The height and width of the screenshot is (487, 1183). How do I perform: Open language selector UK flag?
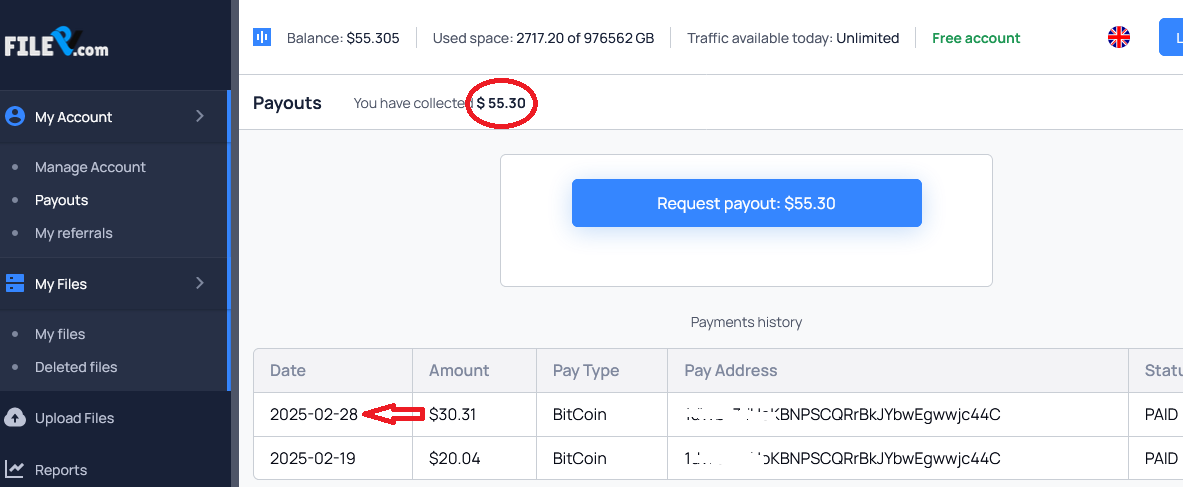pos(1118,37)
